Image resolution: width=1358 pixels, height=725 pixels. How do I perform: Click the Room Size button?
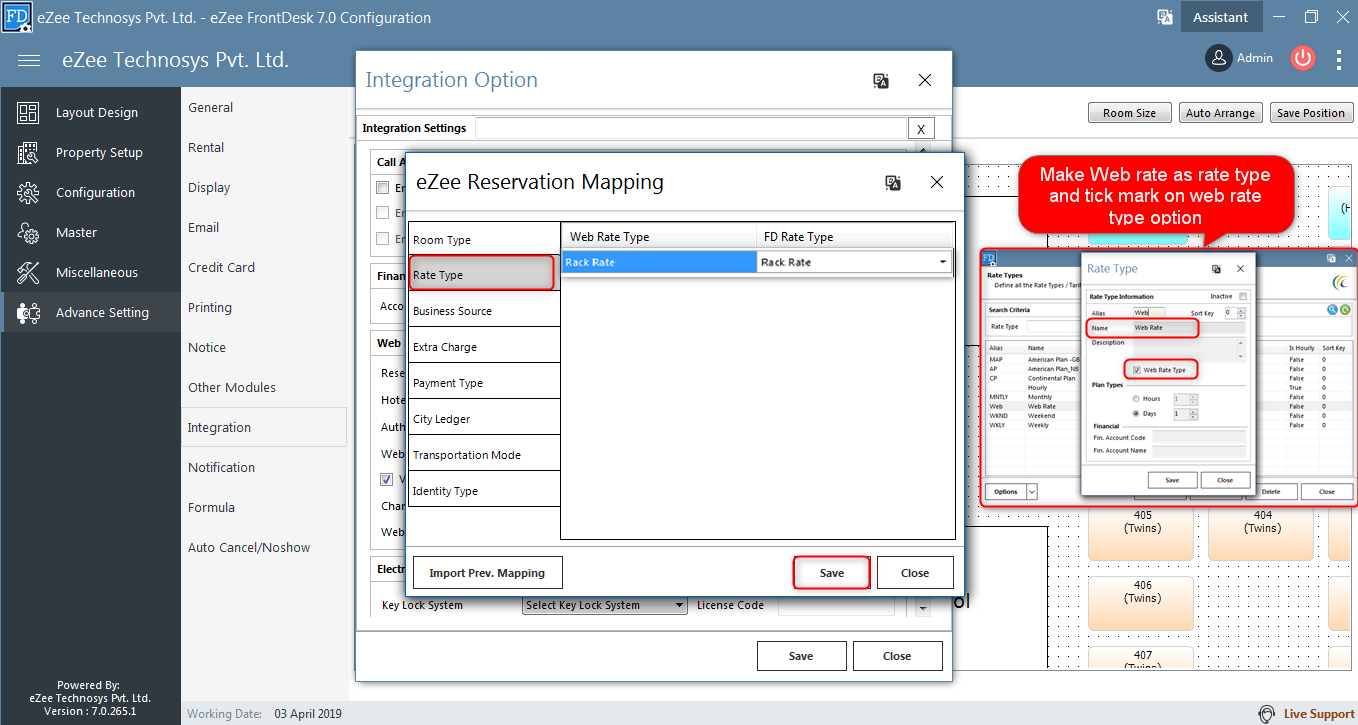click(1129, 113)
